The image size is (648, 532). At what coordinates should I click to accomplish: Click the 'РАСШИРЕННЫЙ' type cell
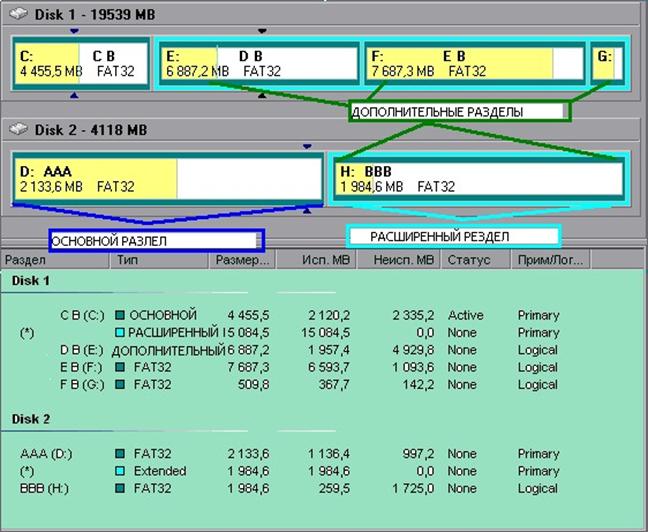pyautogui.click(x=173, y=332)
